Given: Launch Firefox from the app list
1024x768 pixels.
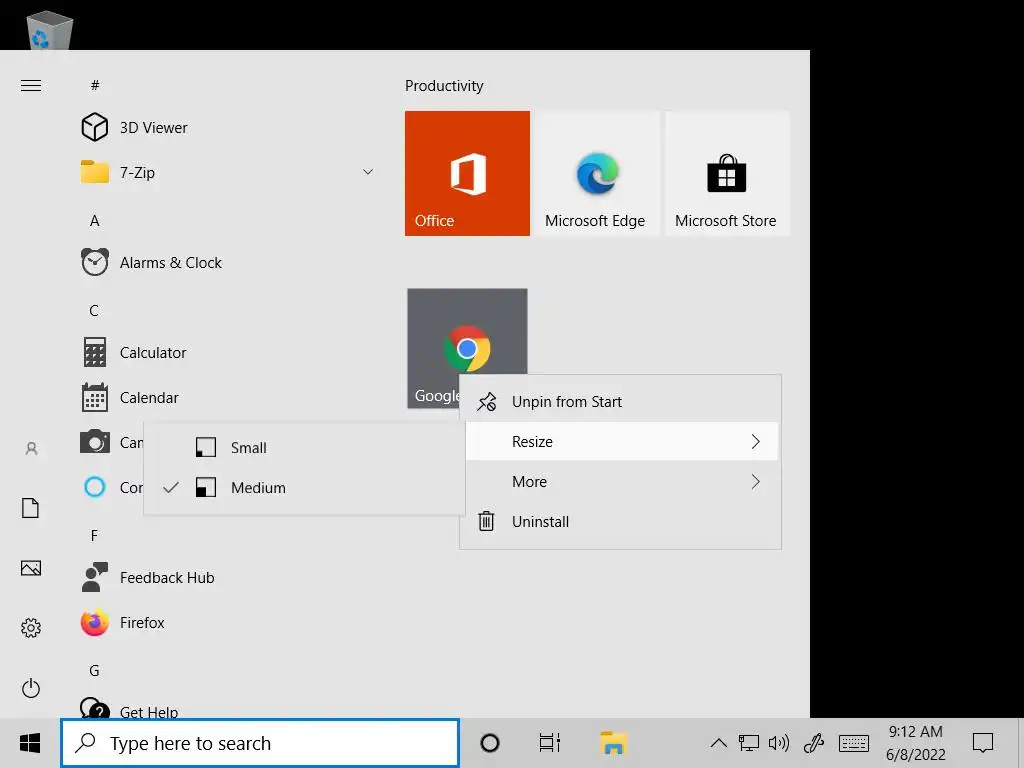Looking at the screenshot, I should [x=95, y=622].
